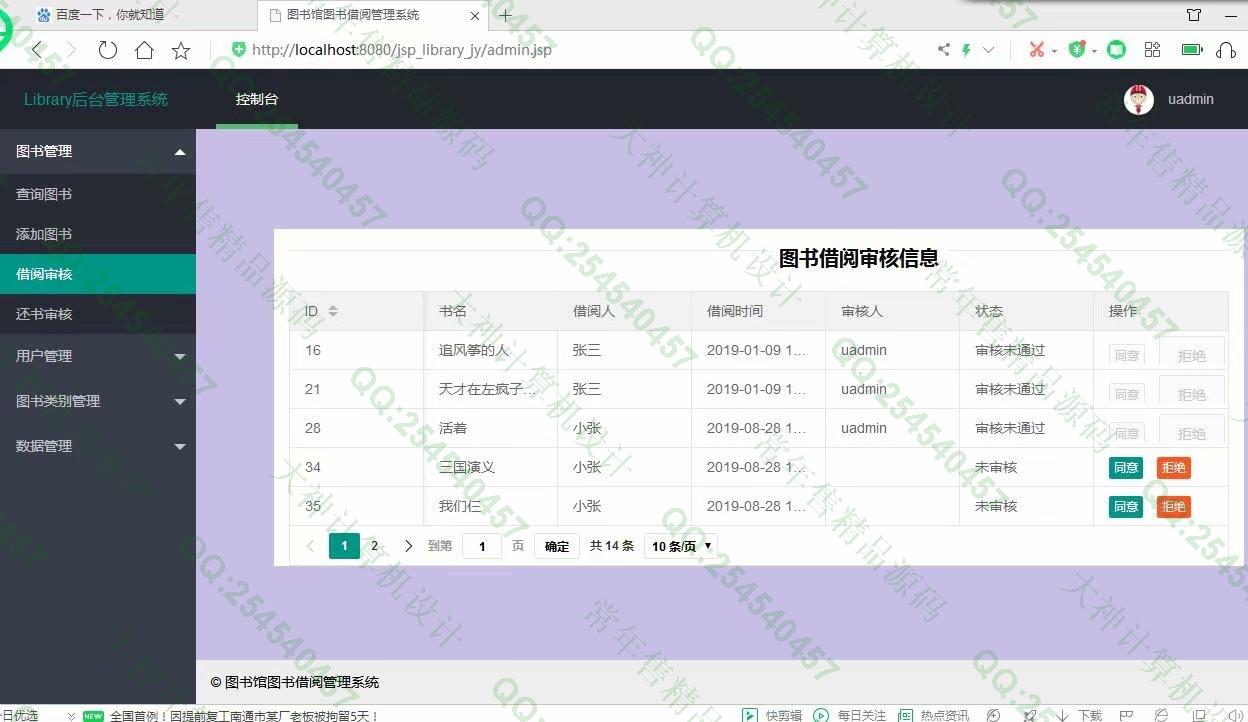Image resolution: width=1248 pixels, height=722 pixels.
Task: Click the green battery icon in the toolbar
Action: coord(1192,49)
